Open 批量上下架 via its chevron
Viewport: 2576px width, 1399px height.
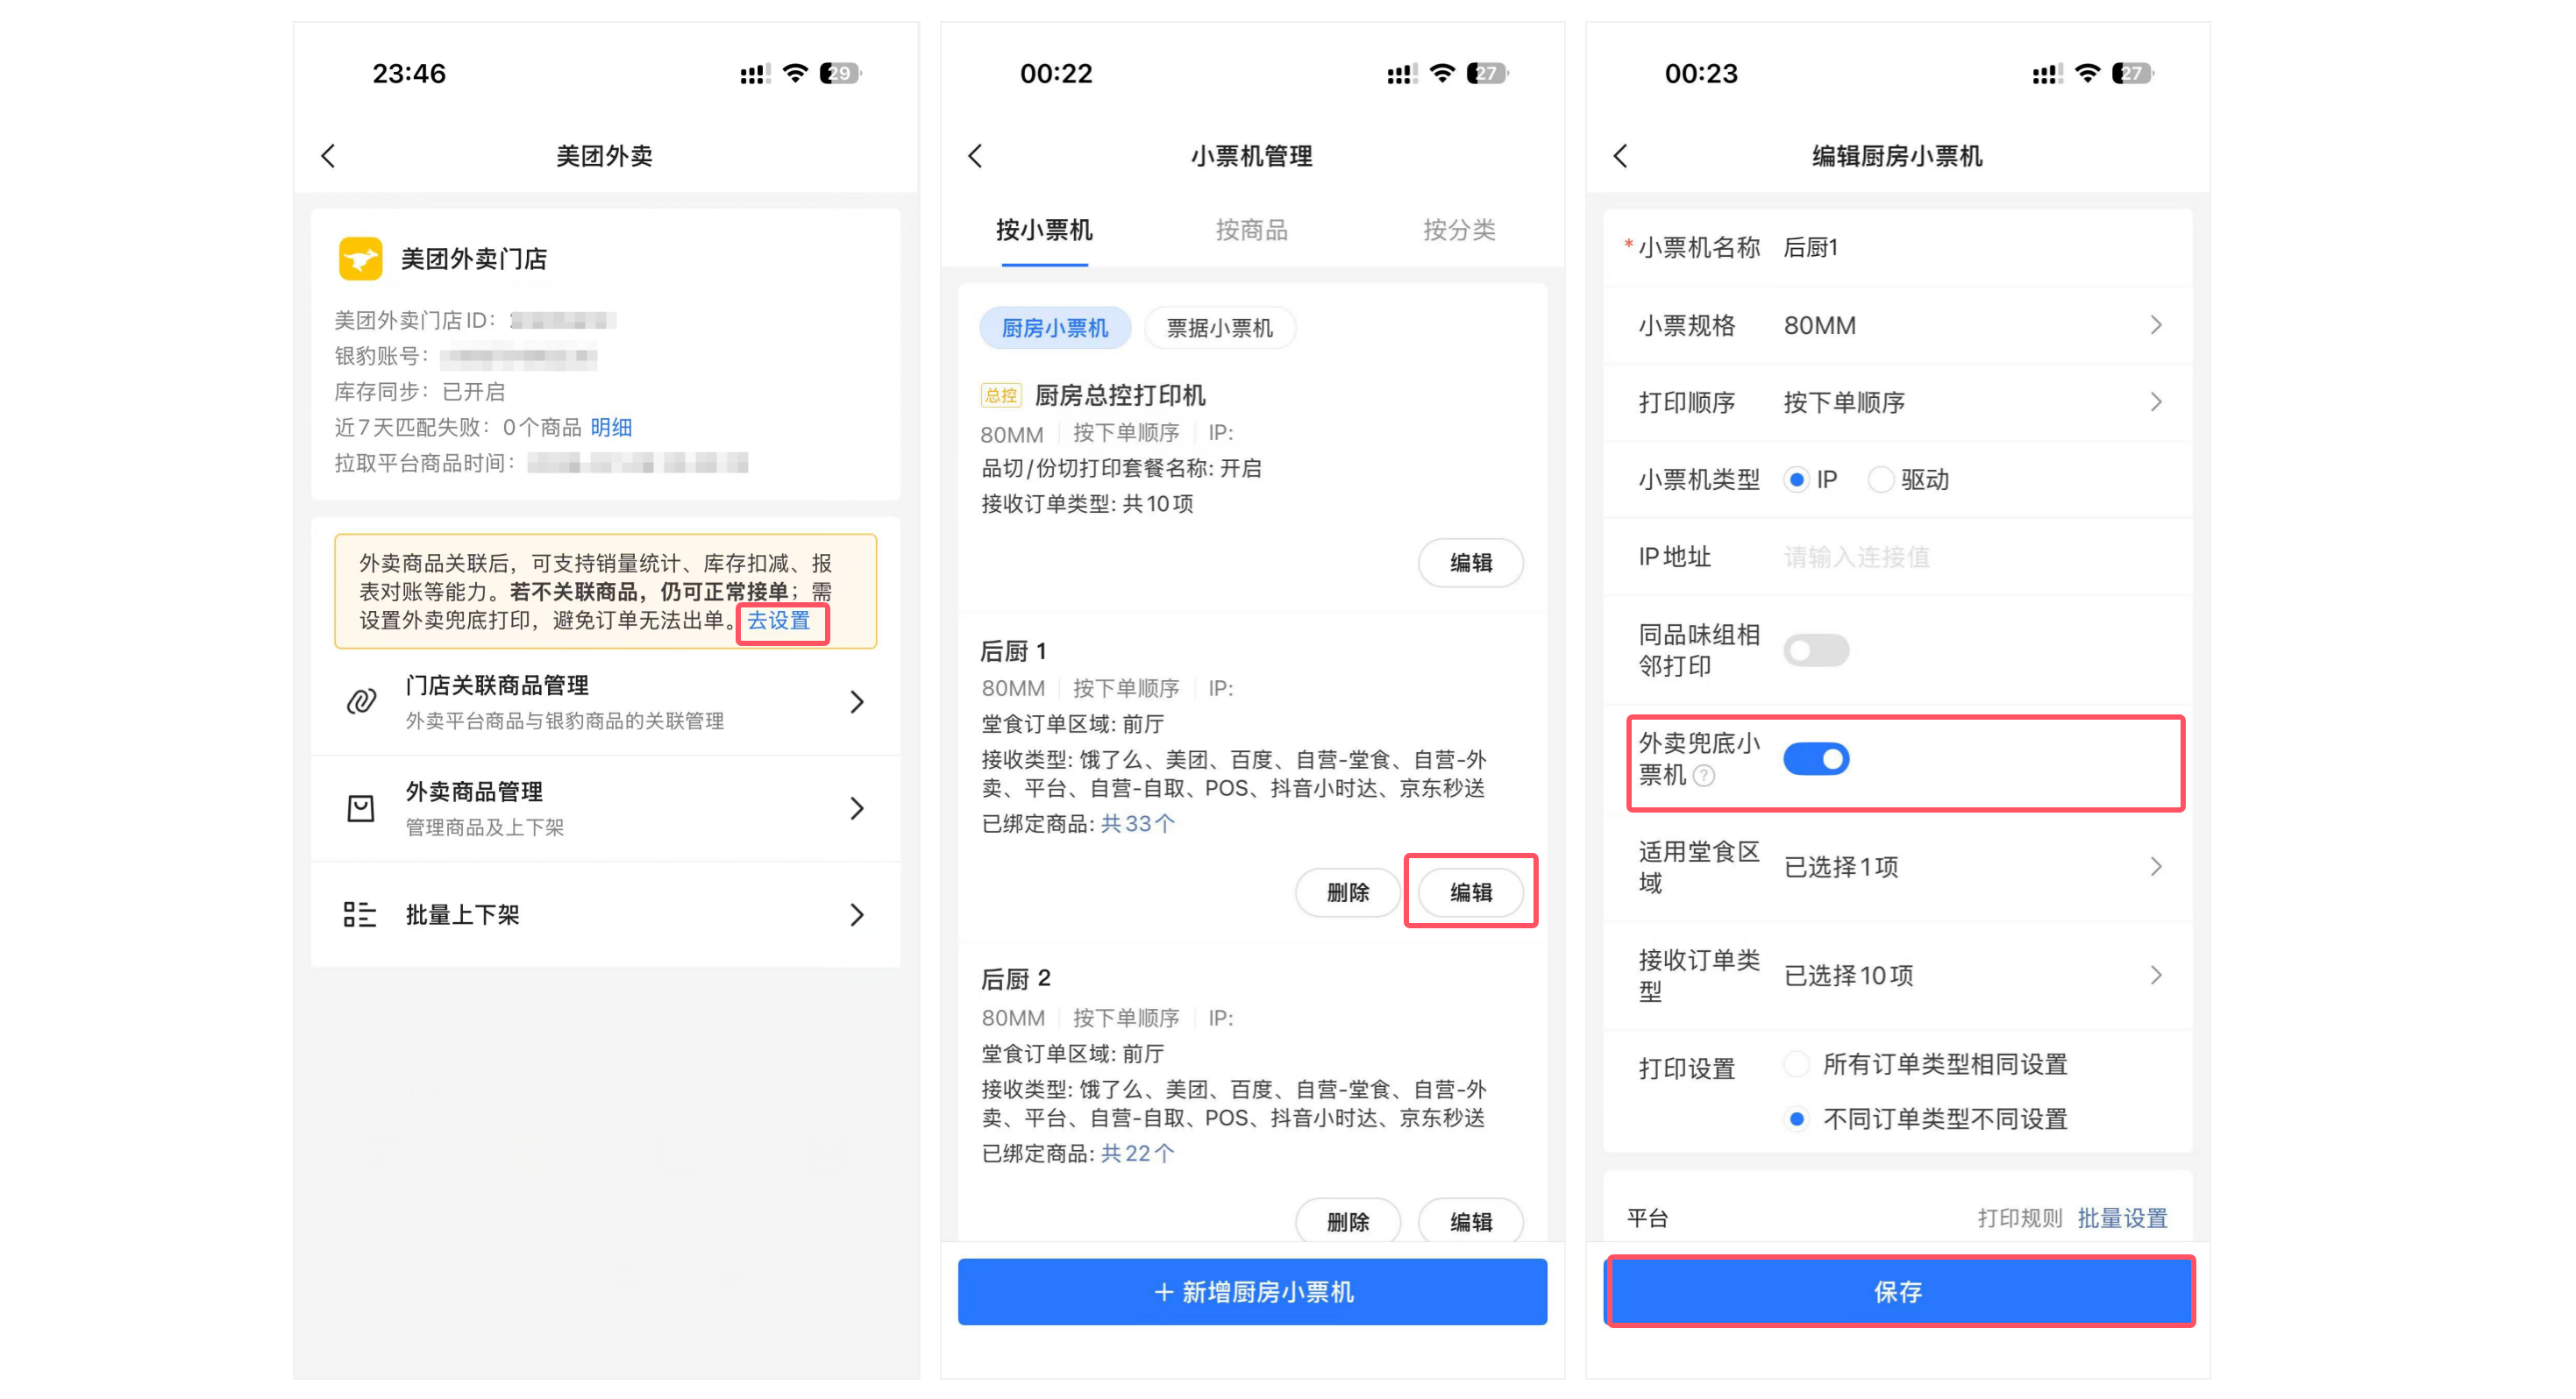pyautogui.click(x=857, y=915)
